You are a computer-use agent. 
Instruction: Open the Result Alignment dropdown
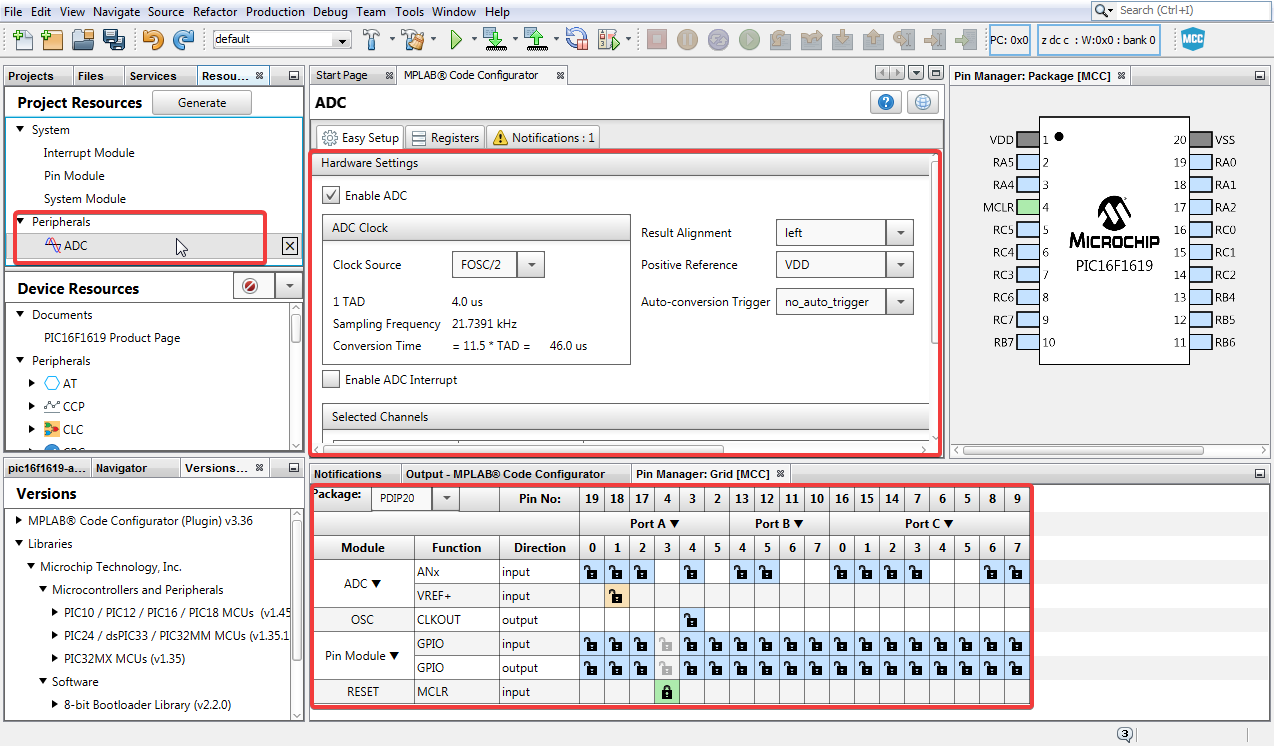tap(899, 232)
